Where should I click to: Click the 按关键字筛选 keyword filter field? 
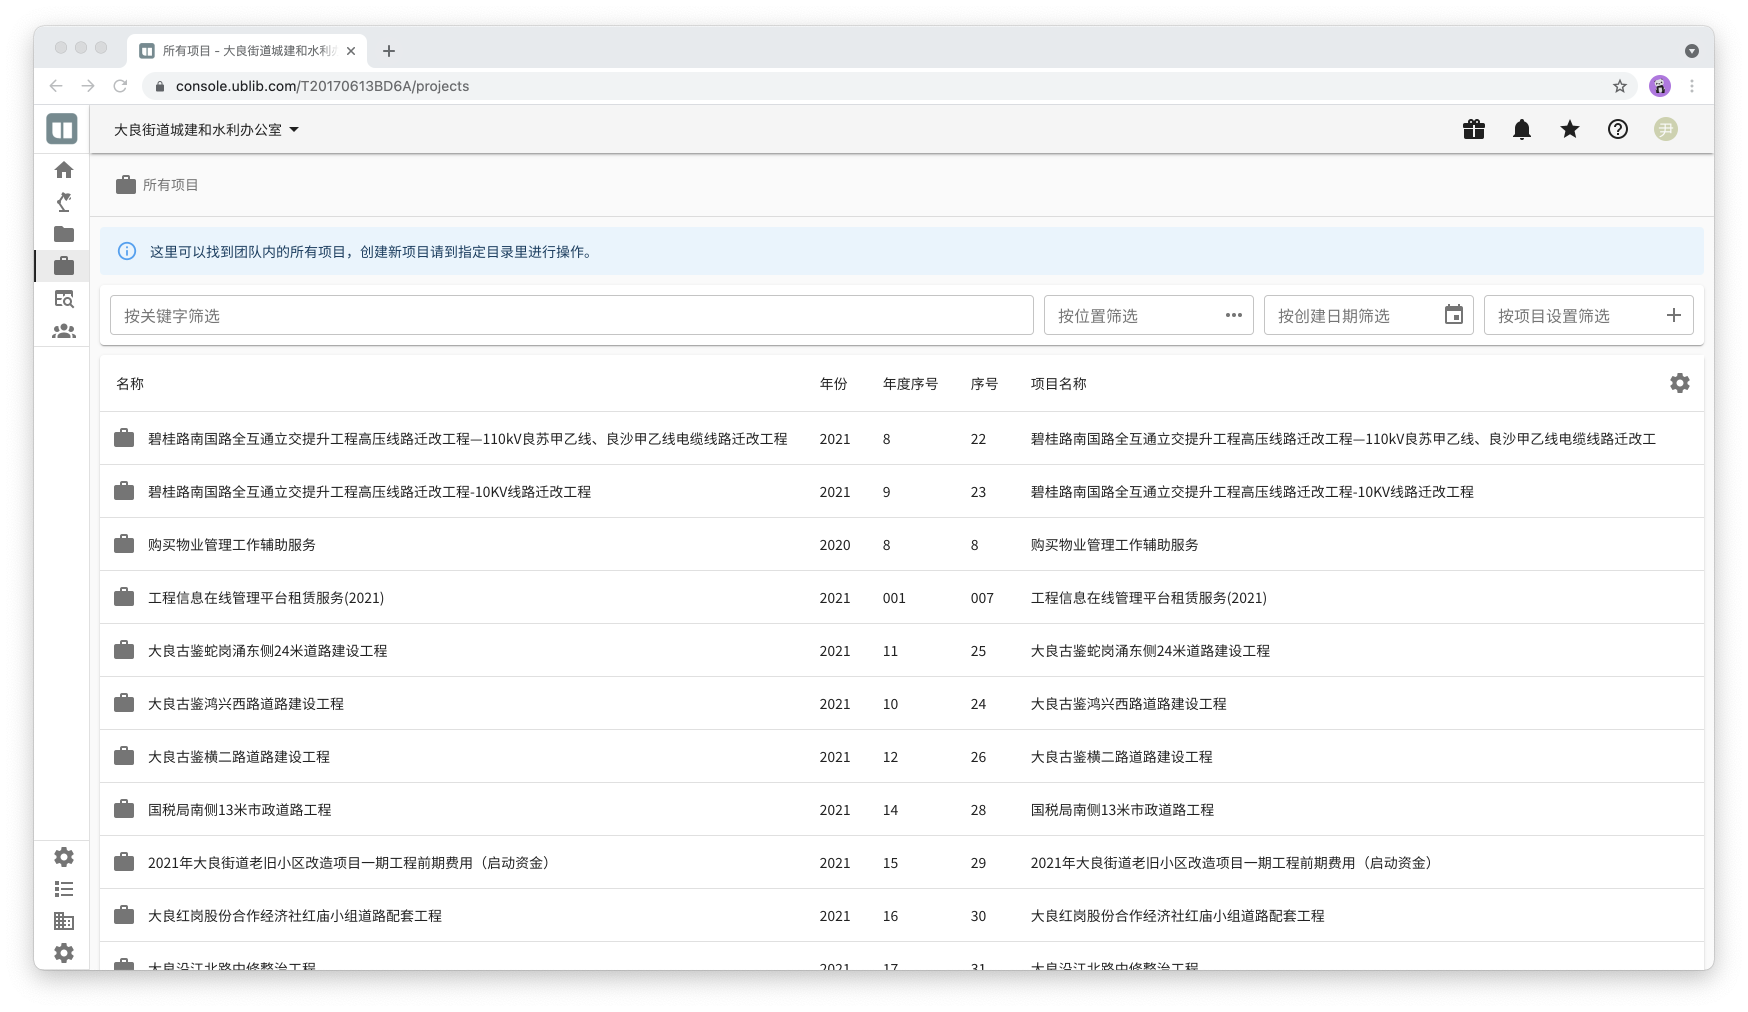(571, 316)
